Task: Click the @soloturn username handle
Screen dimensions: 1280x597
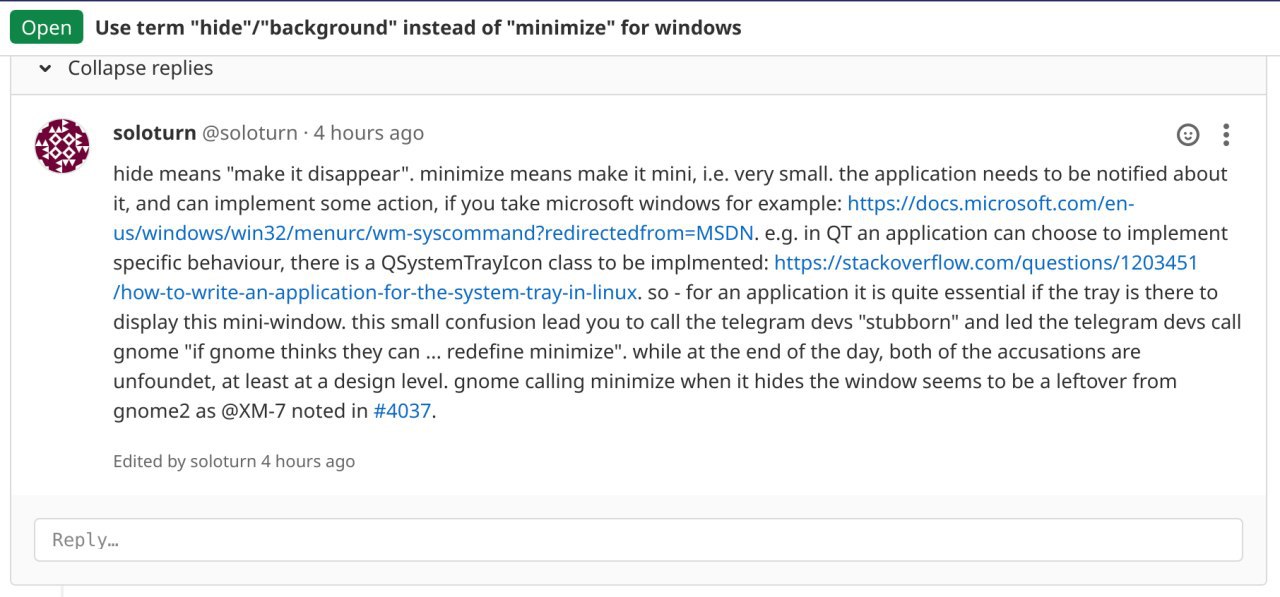Action: click(x=250, y=133)
